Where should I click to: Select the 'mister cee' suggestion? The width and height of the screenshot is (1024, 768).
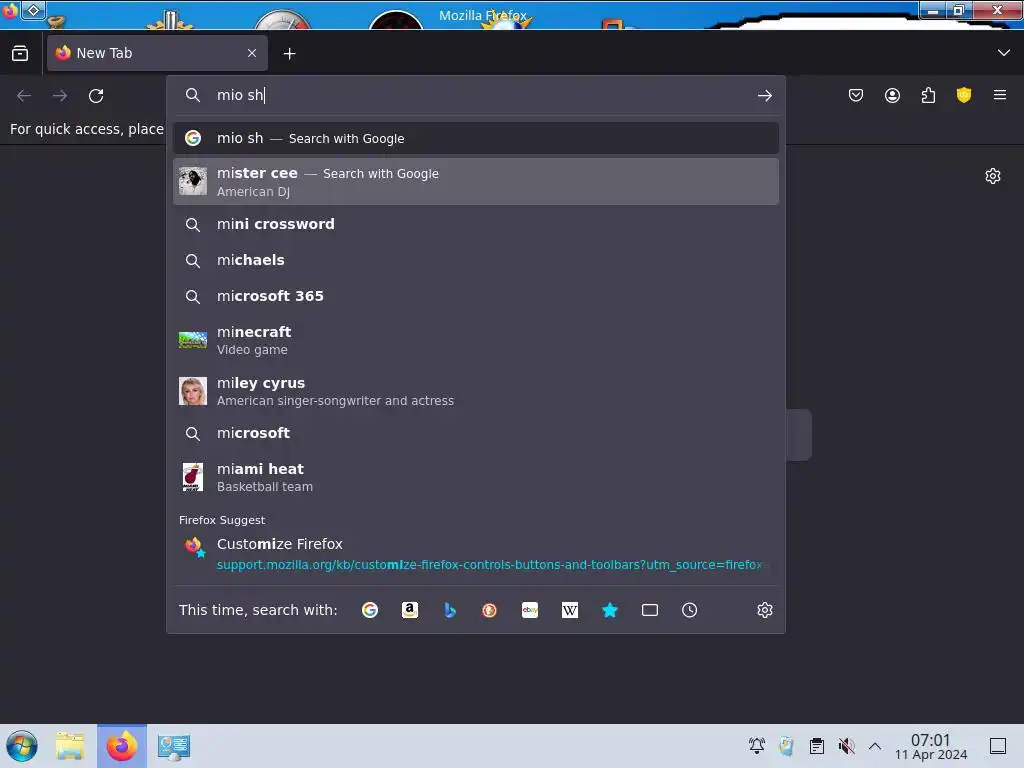(x=475, y=182)
